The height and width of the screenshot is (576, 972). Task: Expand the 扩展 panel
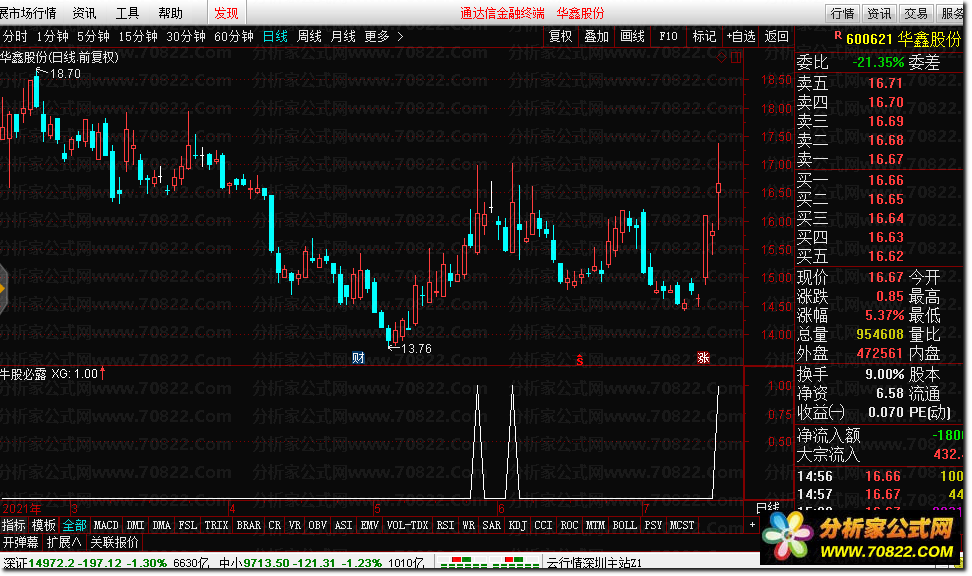pos(64,543)
